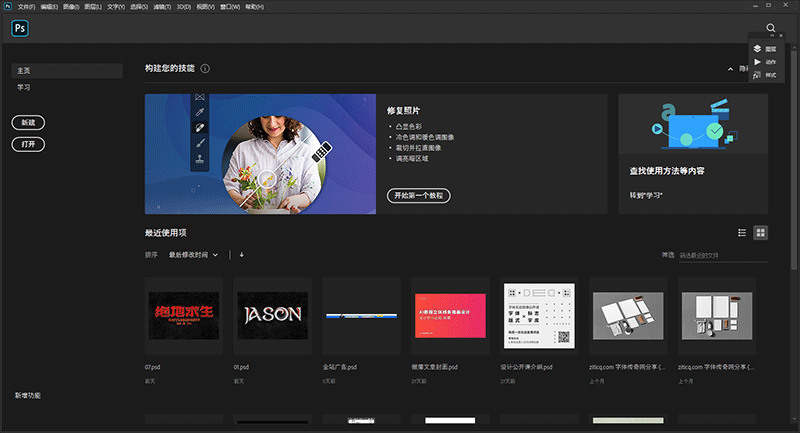Click the info icon beside 构建您的技能
The width and height of the screenshot is (800, 433).
coord(205,68)
